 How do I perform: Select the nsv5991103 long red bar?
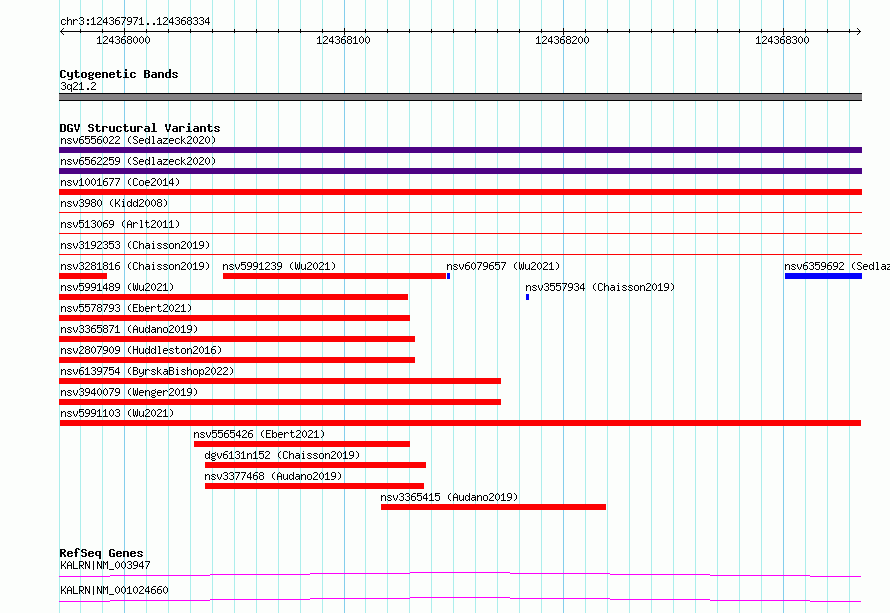pyautogui.click(x=460, y=423)
